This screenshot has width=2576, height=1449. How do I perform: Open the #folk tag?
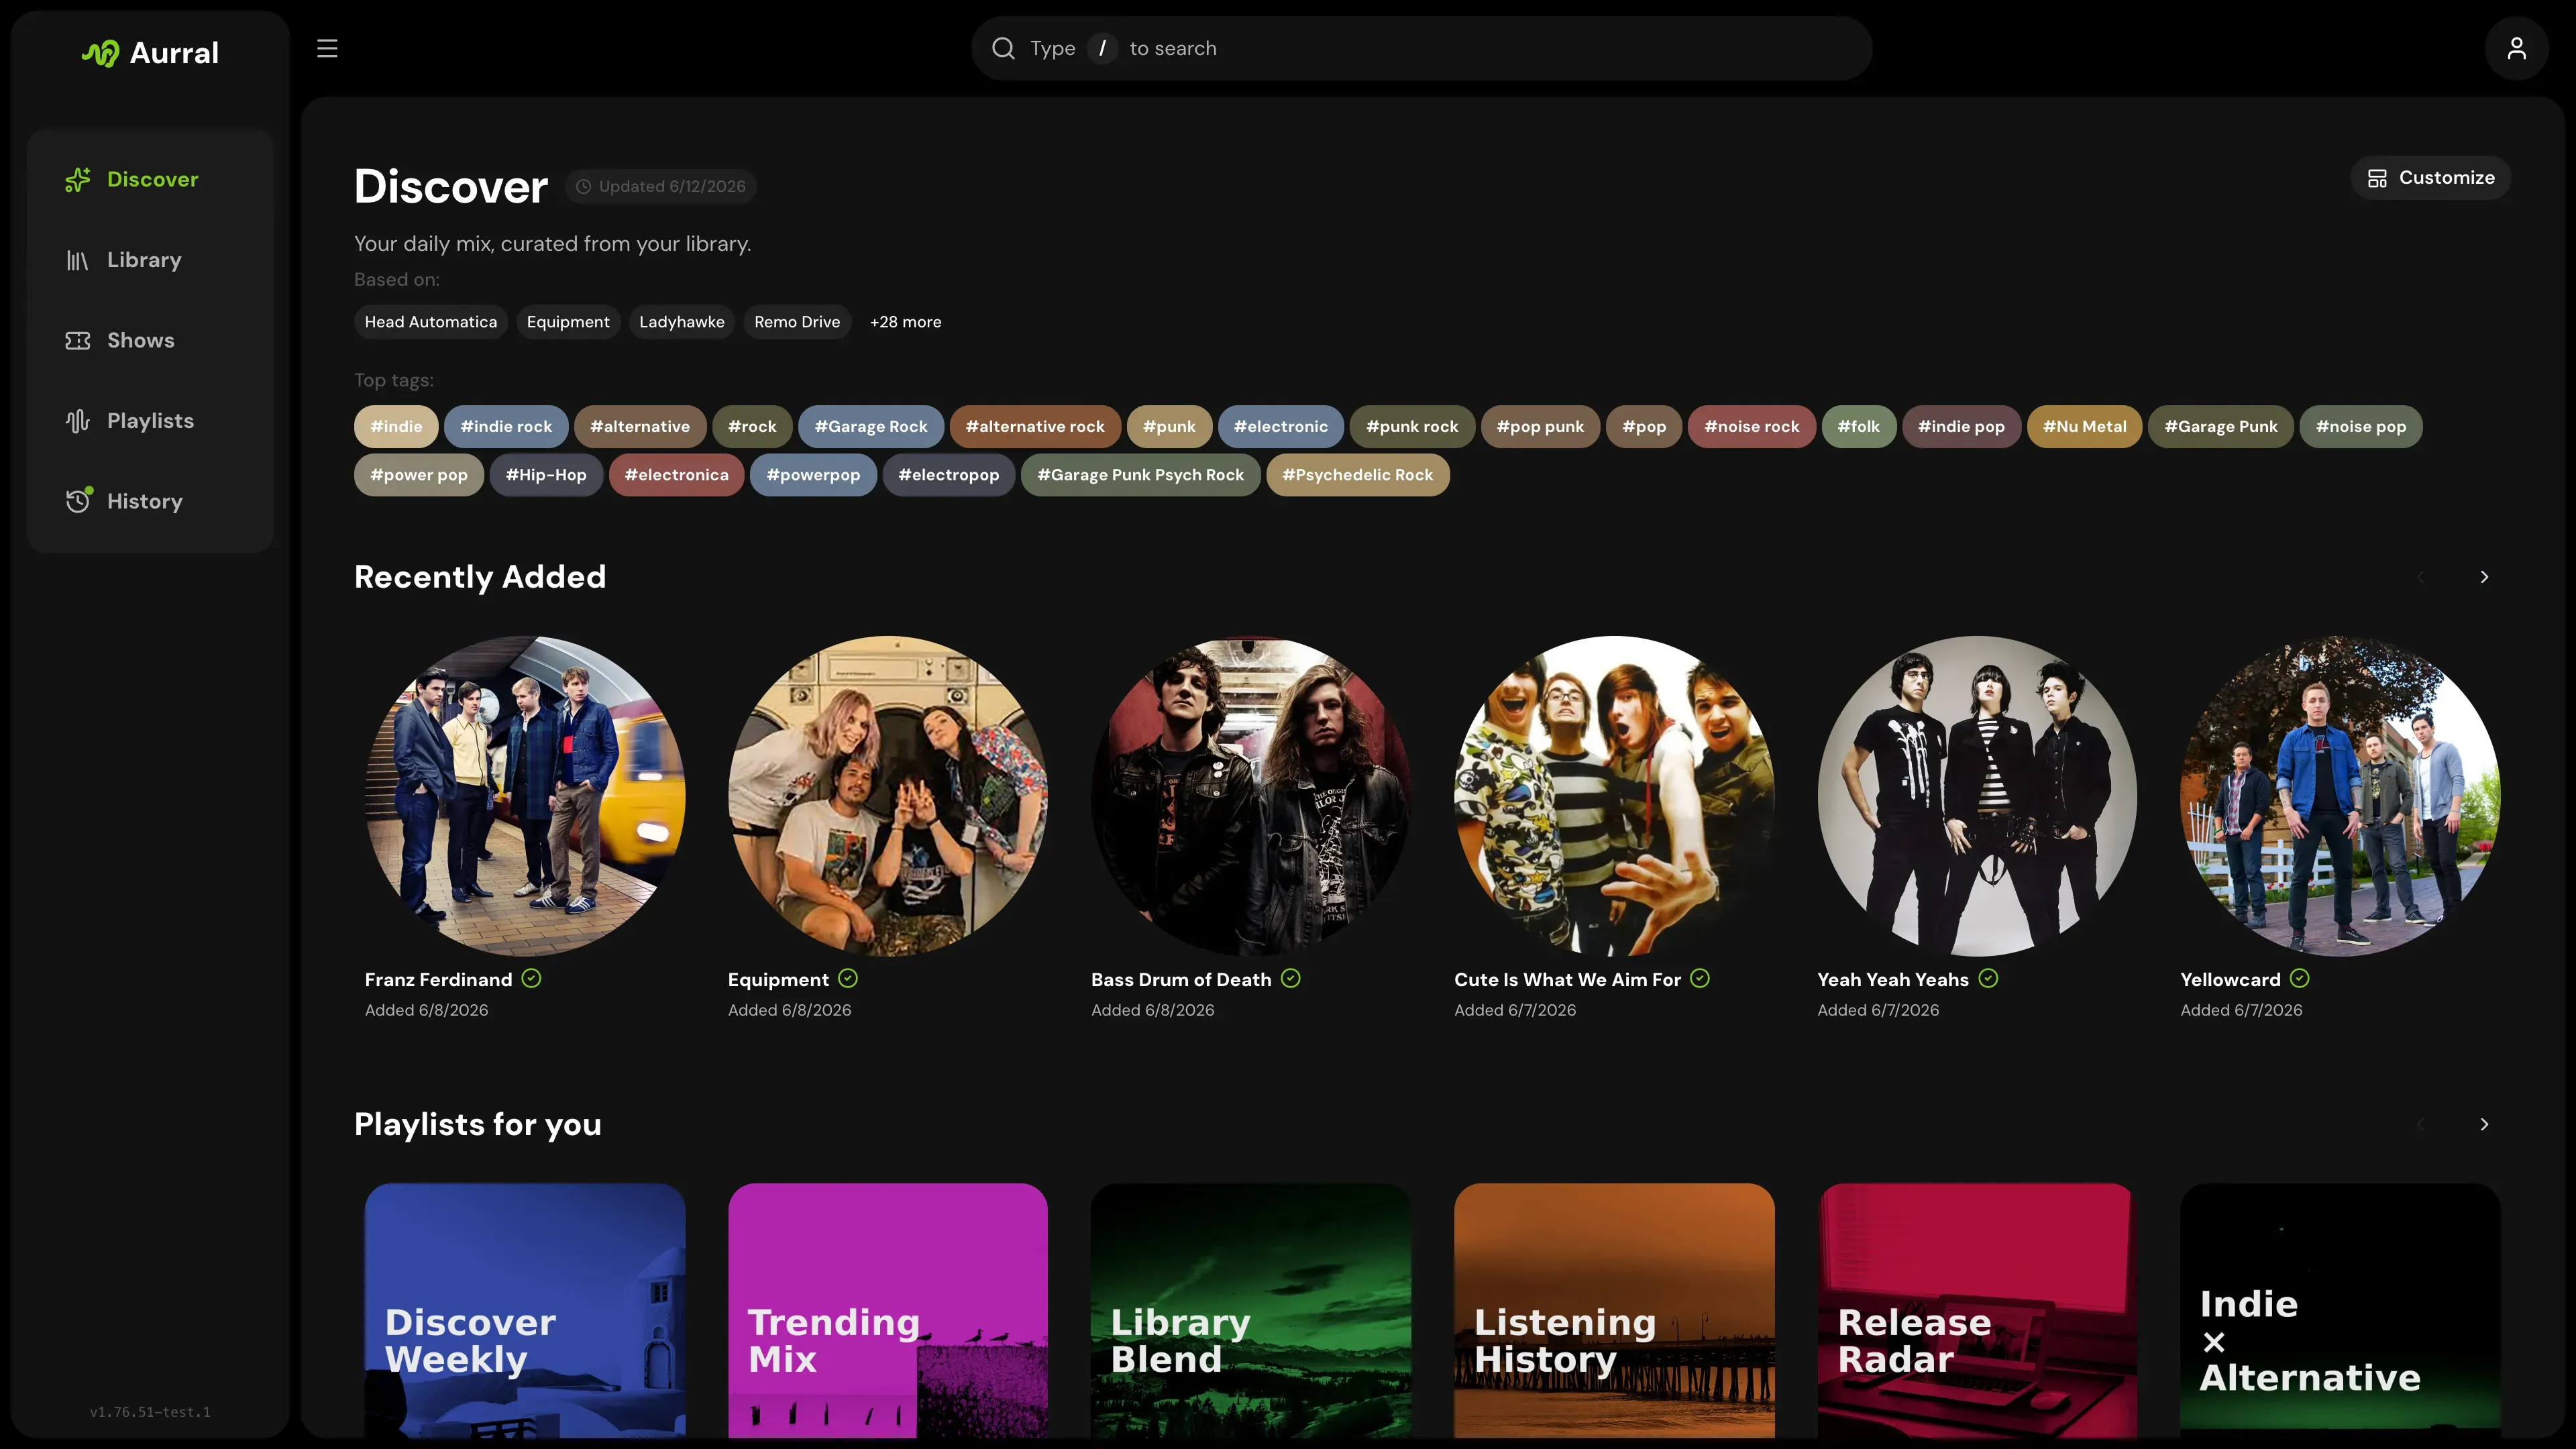pos(1859,427)
